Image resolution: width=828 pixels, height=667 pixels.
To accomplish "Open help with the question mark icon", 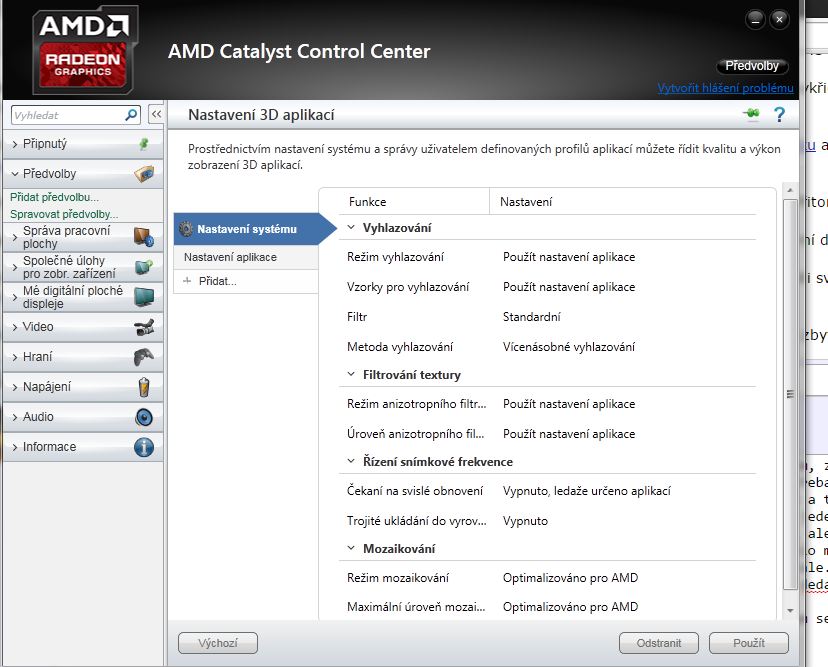I will pyautogui.click(x=779, y=115).
